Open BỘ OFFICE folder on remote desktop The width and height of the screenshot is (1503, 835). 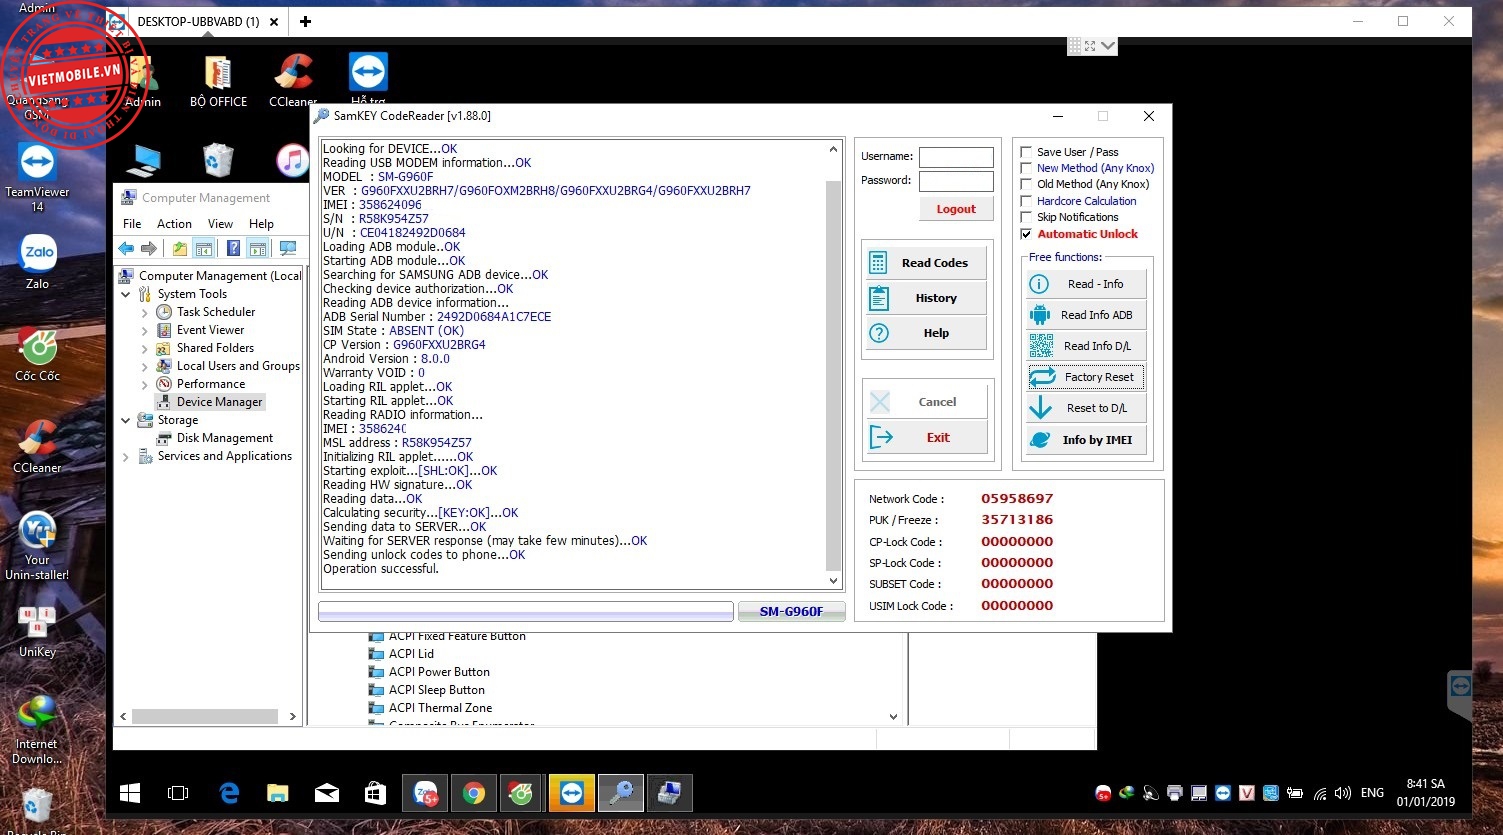(218, 81)
